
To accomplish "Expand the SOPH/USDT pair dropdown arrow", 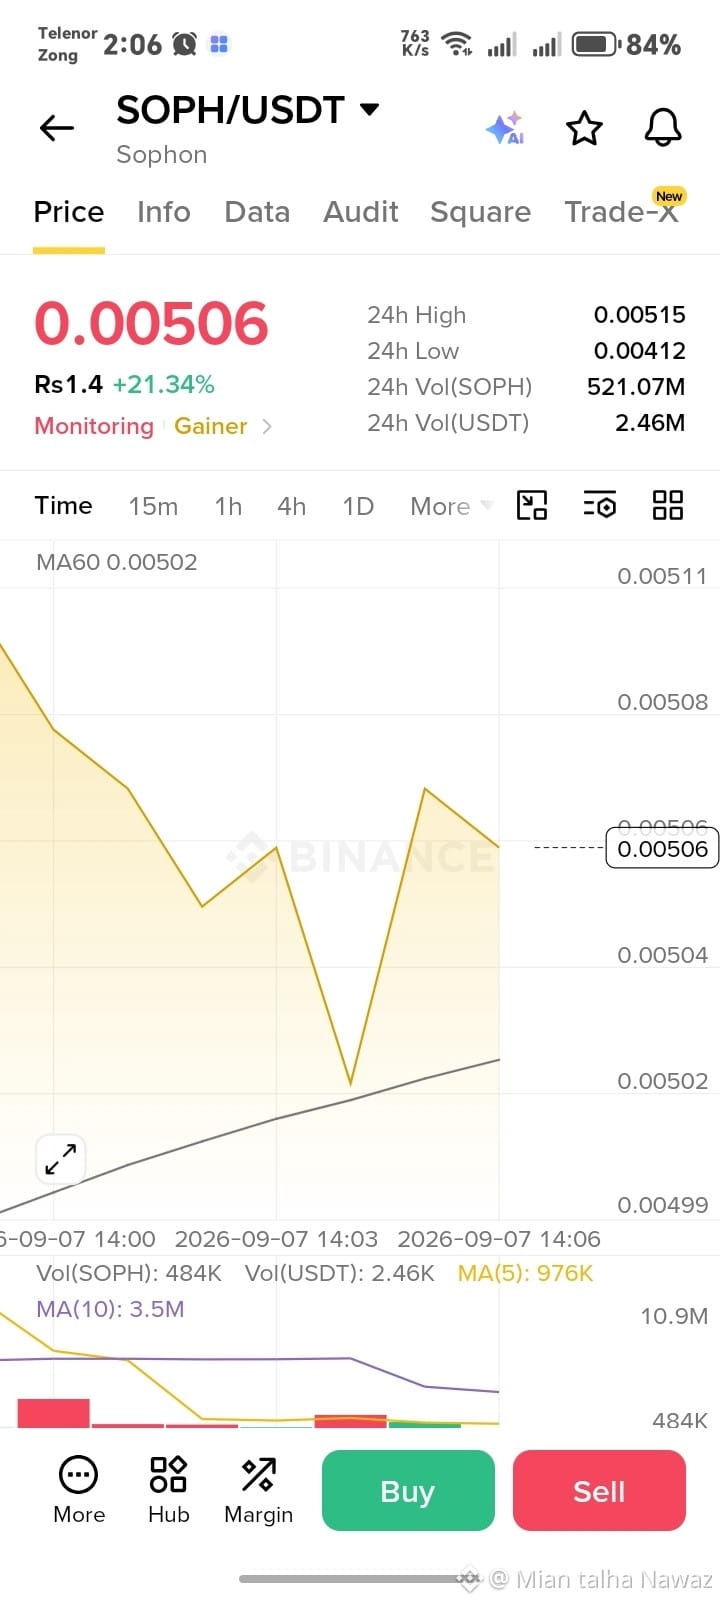I will pos(369,109).
